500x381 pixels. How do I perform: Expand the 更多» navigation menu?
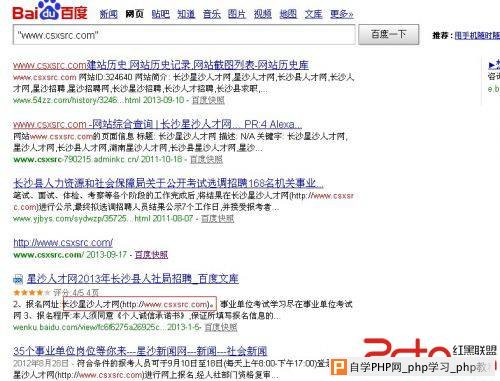click(x=342, y=14)
